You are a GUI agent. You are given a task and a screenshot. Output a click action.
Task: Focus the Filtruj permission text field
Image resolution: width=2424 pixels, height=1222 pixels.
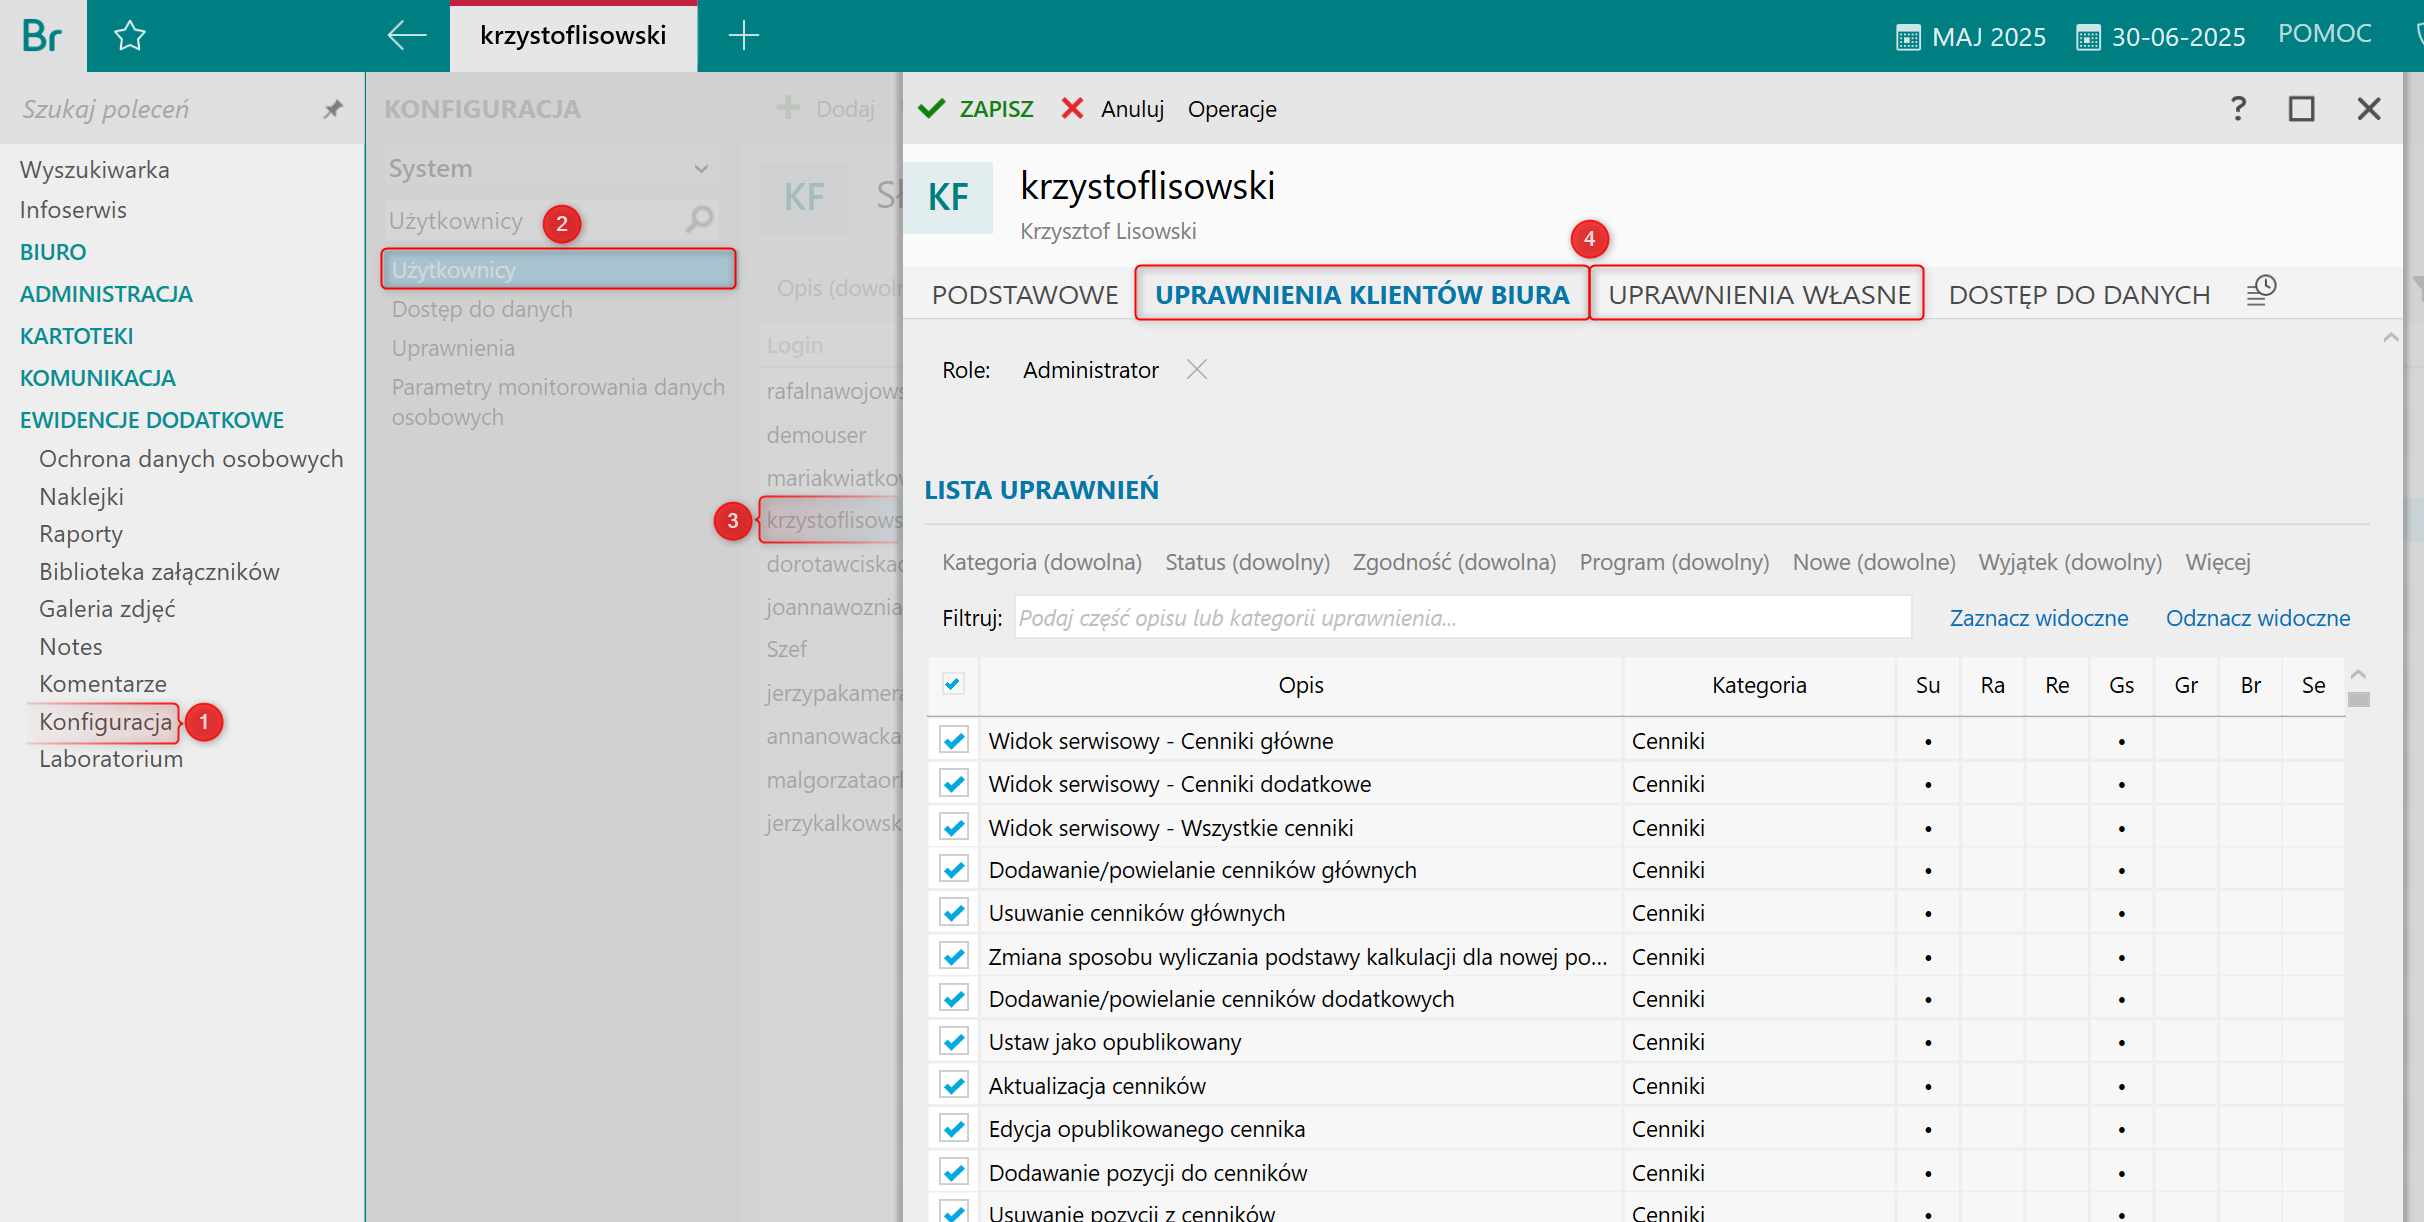(x=1462, y=618)
